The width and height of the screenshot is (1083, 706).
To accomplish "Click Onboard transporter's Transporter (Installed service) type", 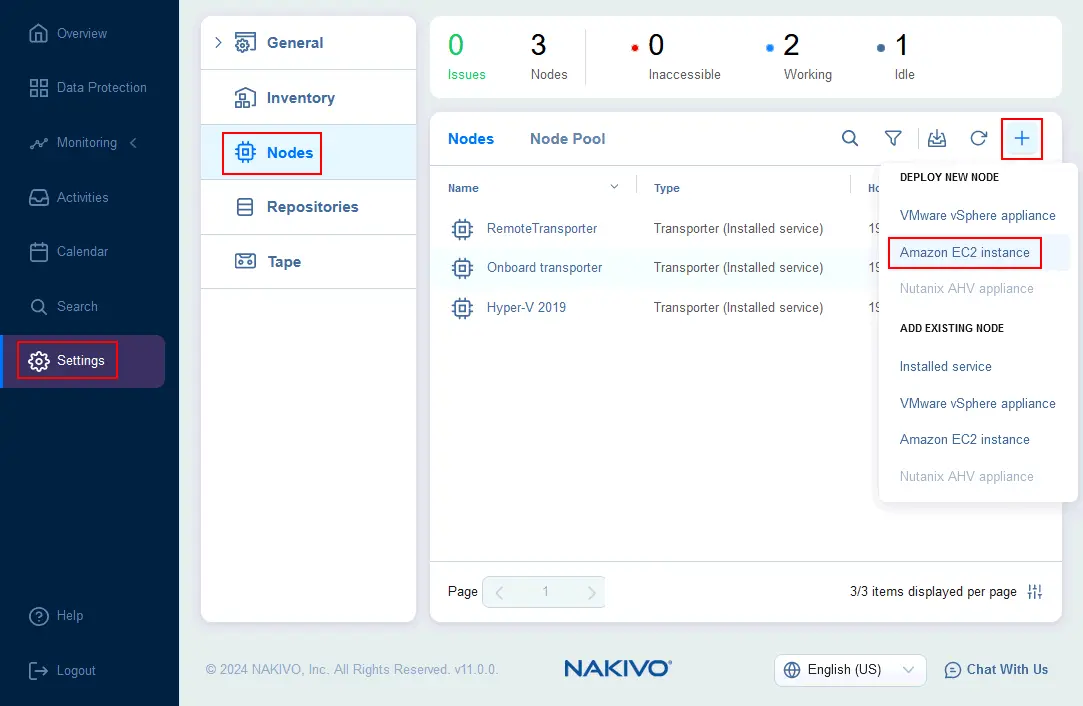I will click(738, 267).
